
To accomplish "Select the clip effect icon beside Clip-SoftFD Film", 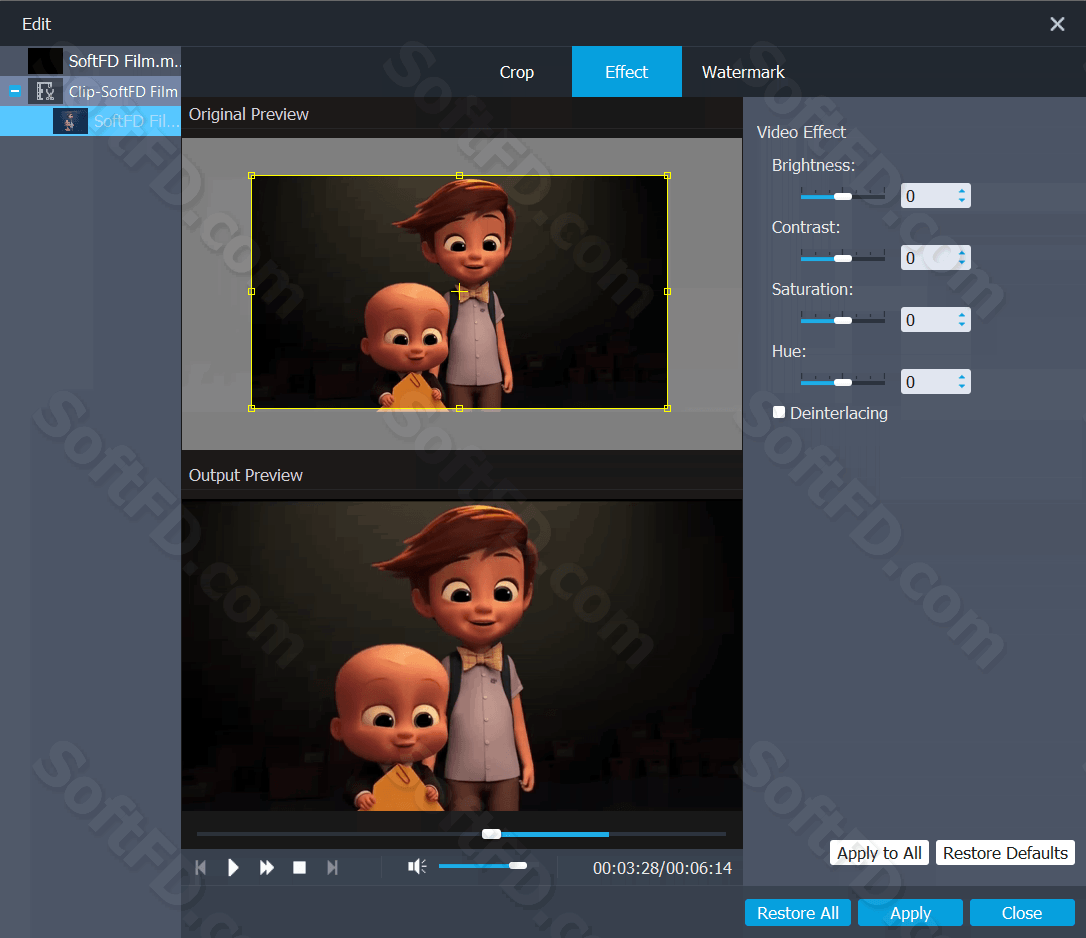I will [x=45, y=91].
